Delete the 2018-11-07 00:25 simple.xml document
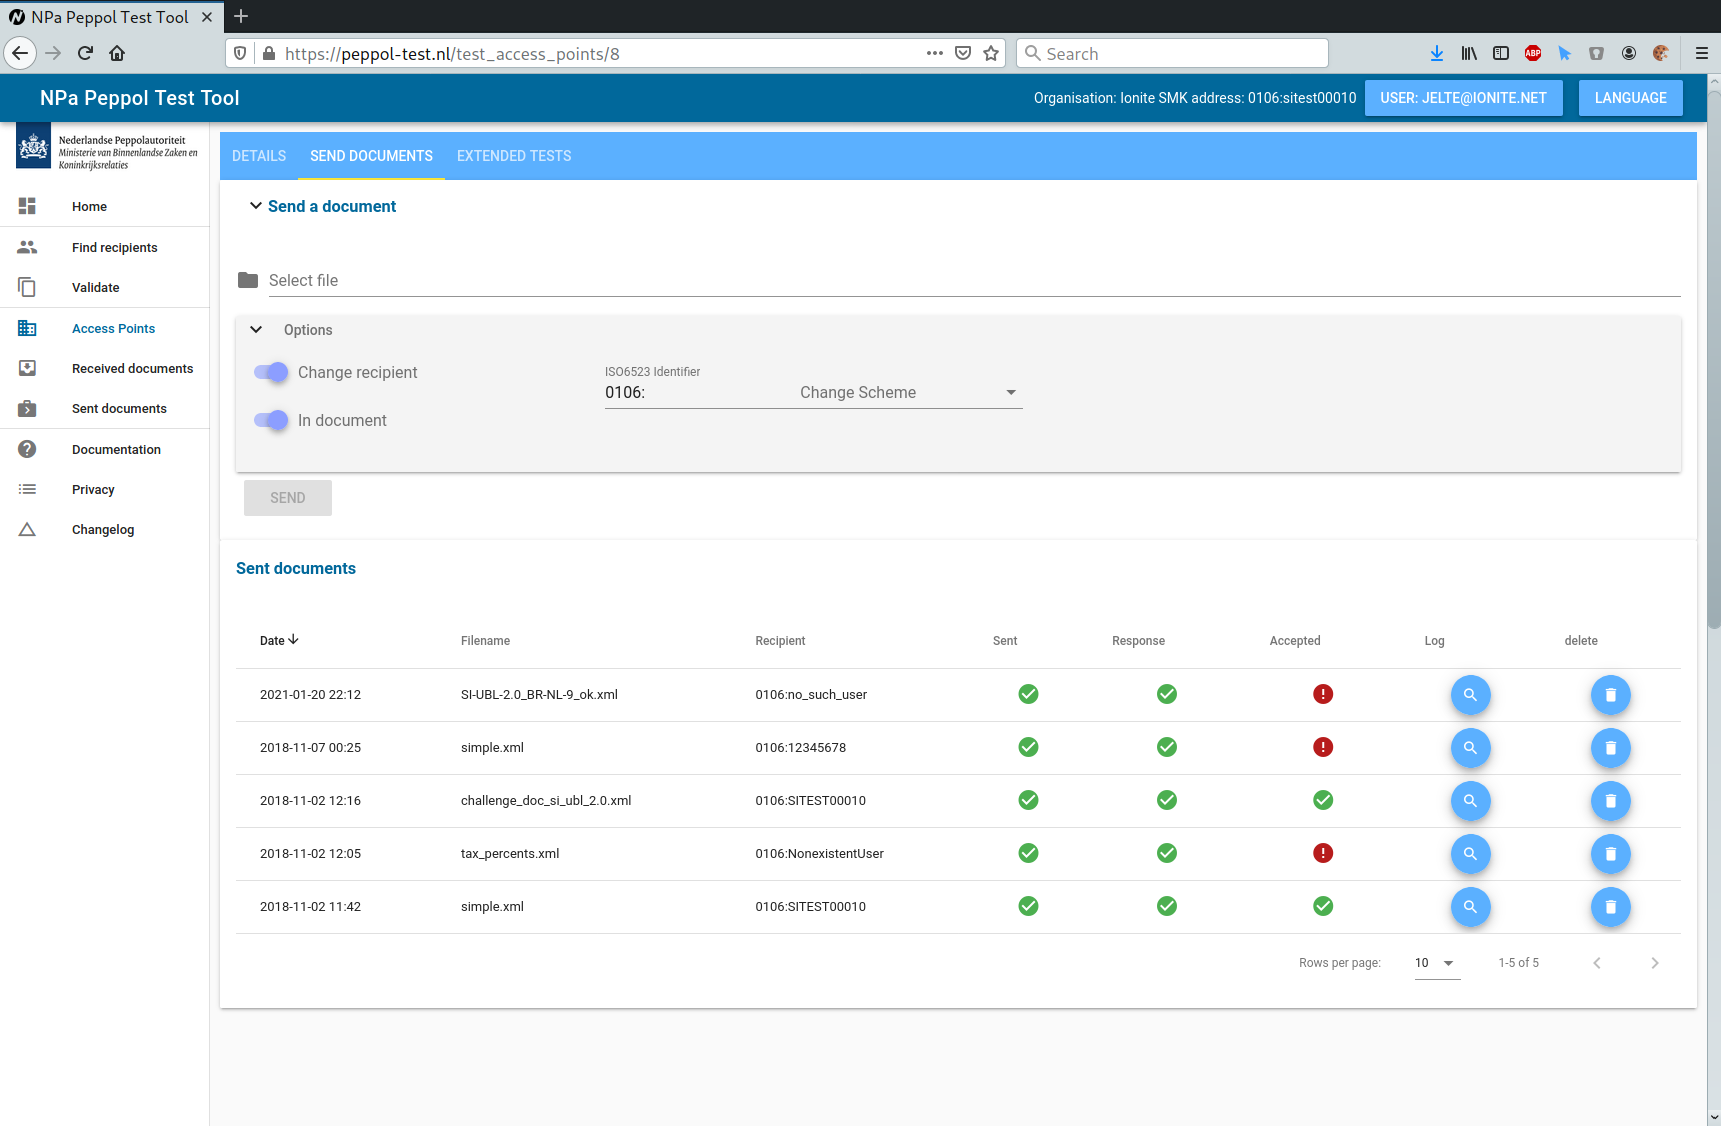Image resolution: width=1721 pixels, height=1126 pixels. click(1610, 748)
